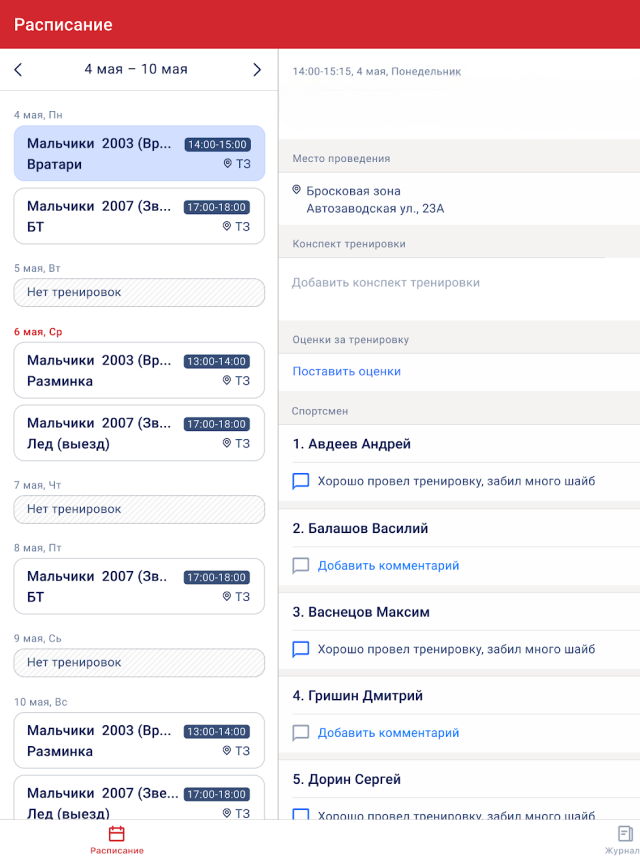Click comment bubble icon for Авдеев Андрей
This screenshot has width=640, height=860.
(301, 481)
